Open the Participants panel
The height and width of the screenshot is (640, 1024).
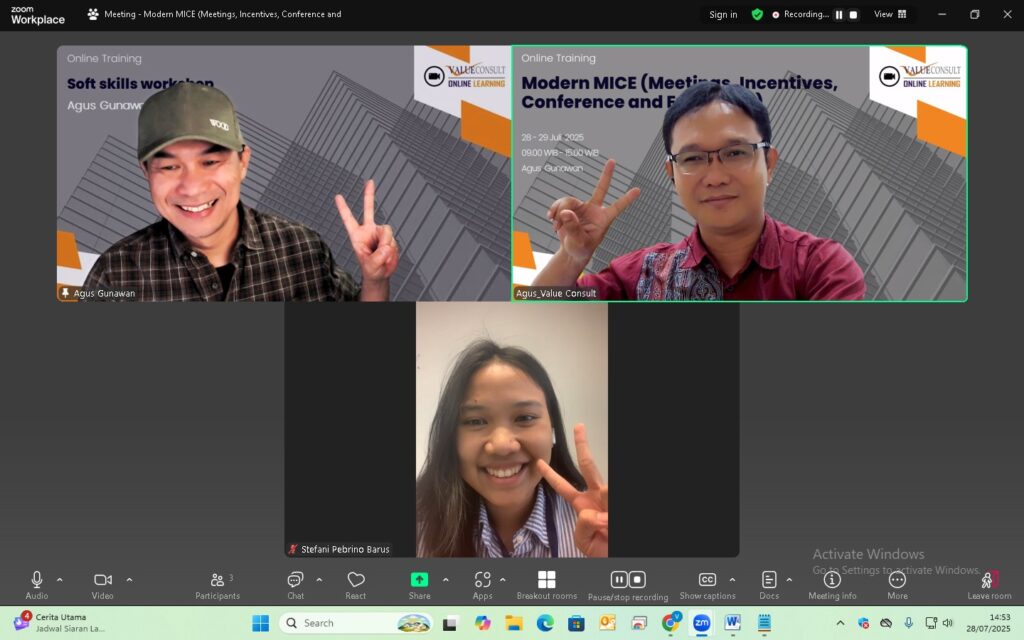[218, 580]
